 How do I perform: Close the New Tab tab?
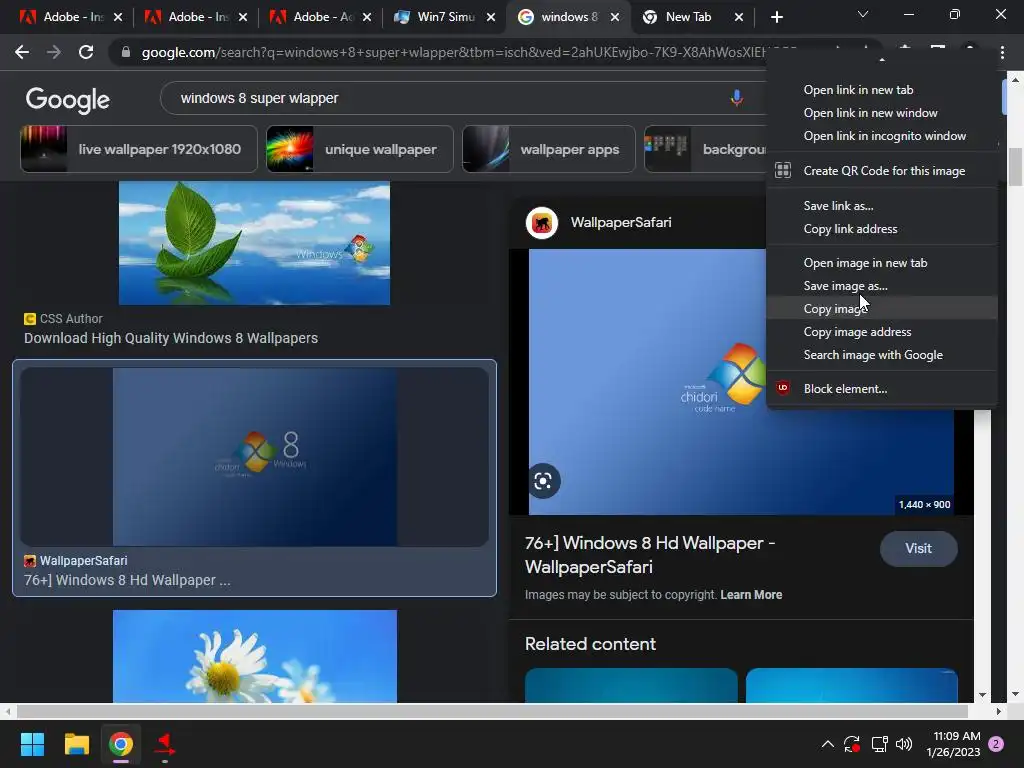point(739,17)
